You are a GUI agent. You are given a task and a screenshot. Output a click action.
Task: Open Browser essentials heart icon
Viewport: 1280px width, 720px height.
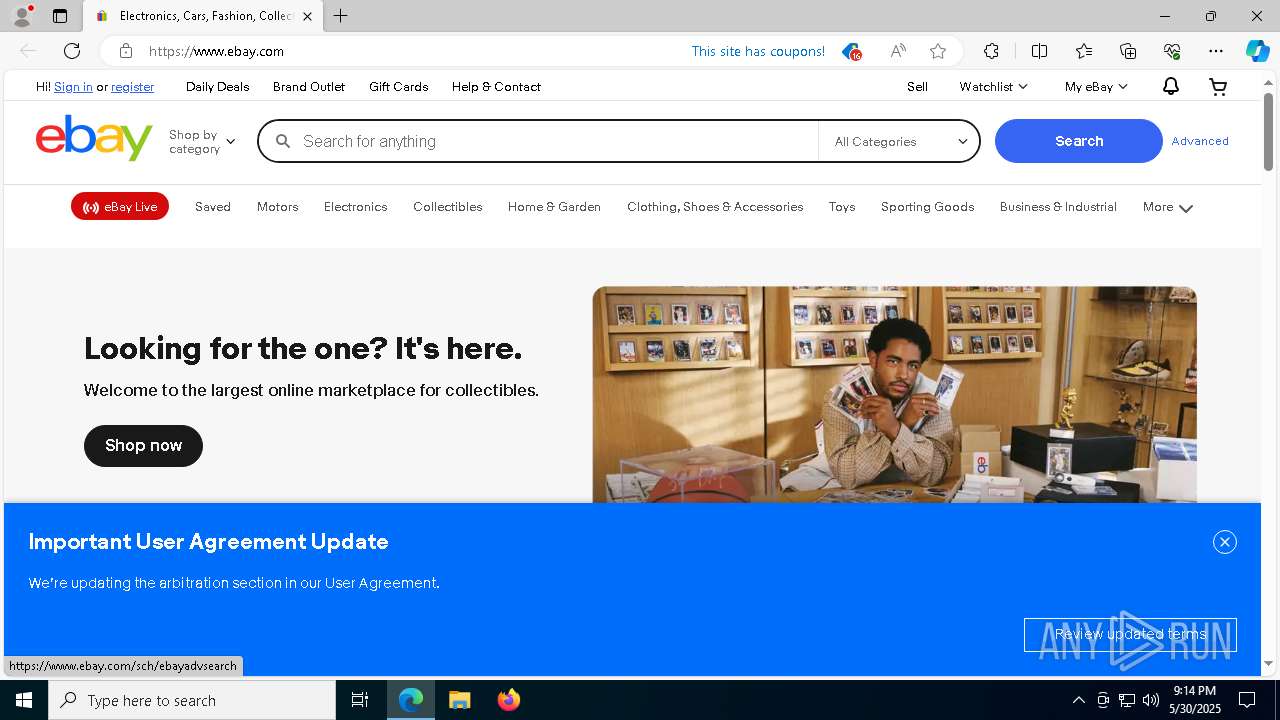coord(1172,51)
